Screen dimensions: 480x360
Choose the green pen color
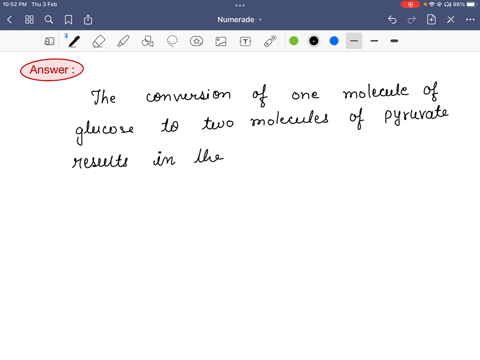coord(294,41)
